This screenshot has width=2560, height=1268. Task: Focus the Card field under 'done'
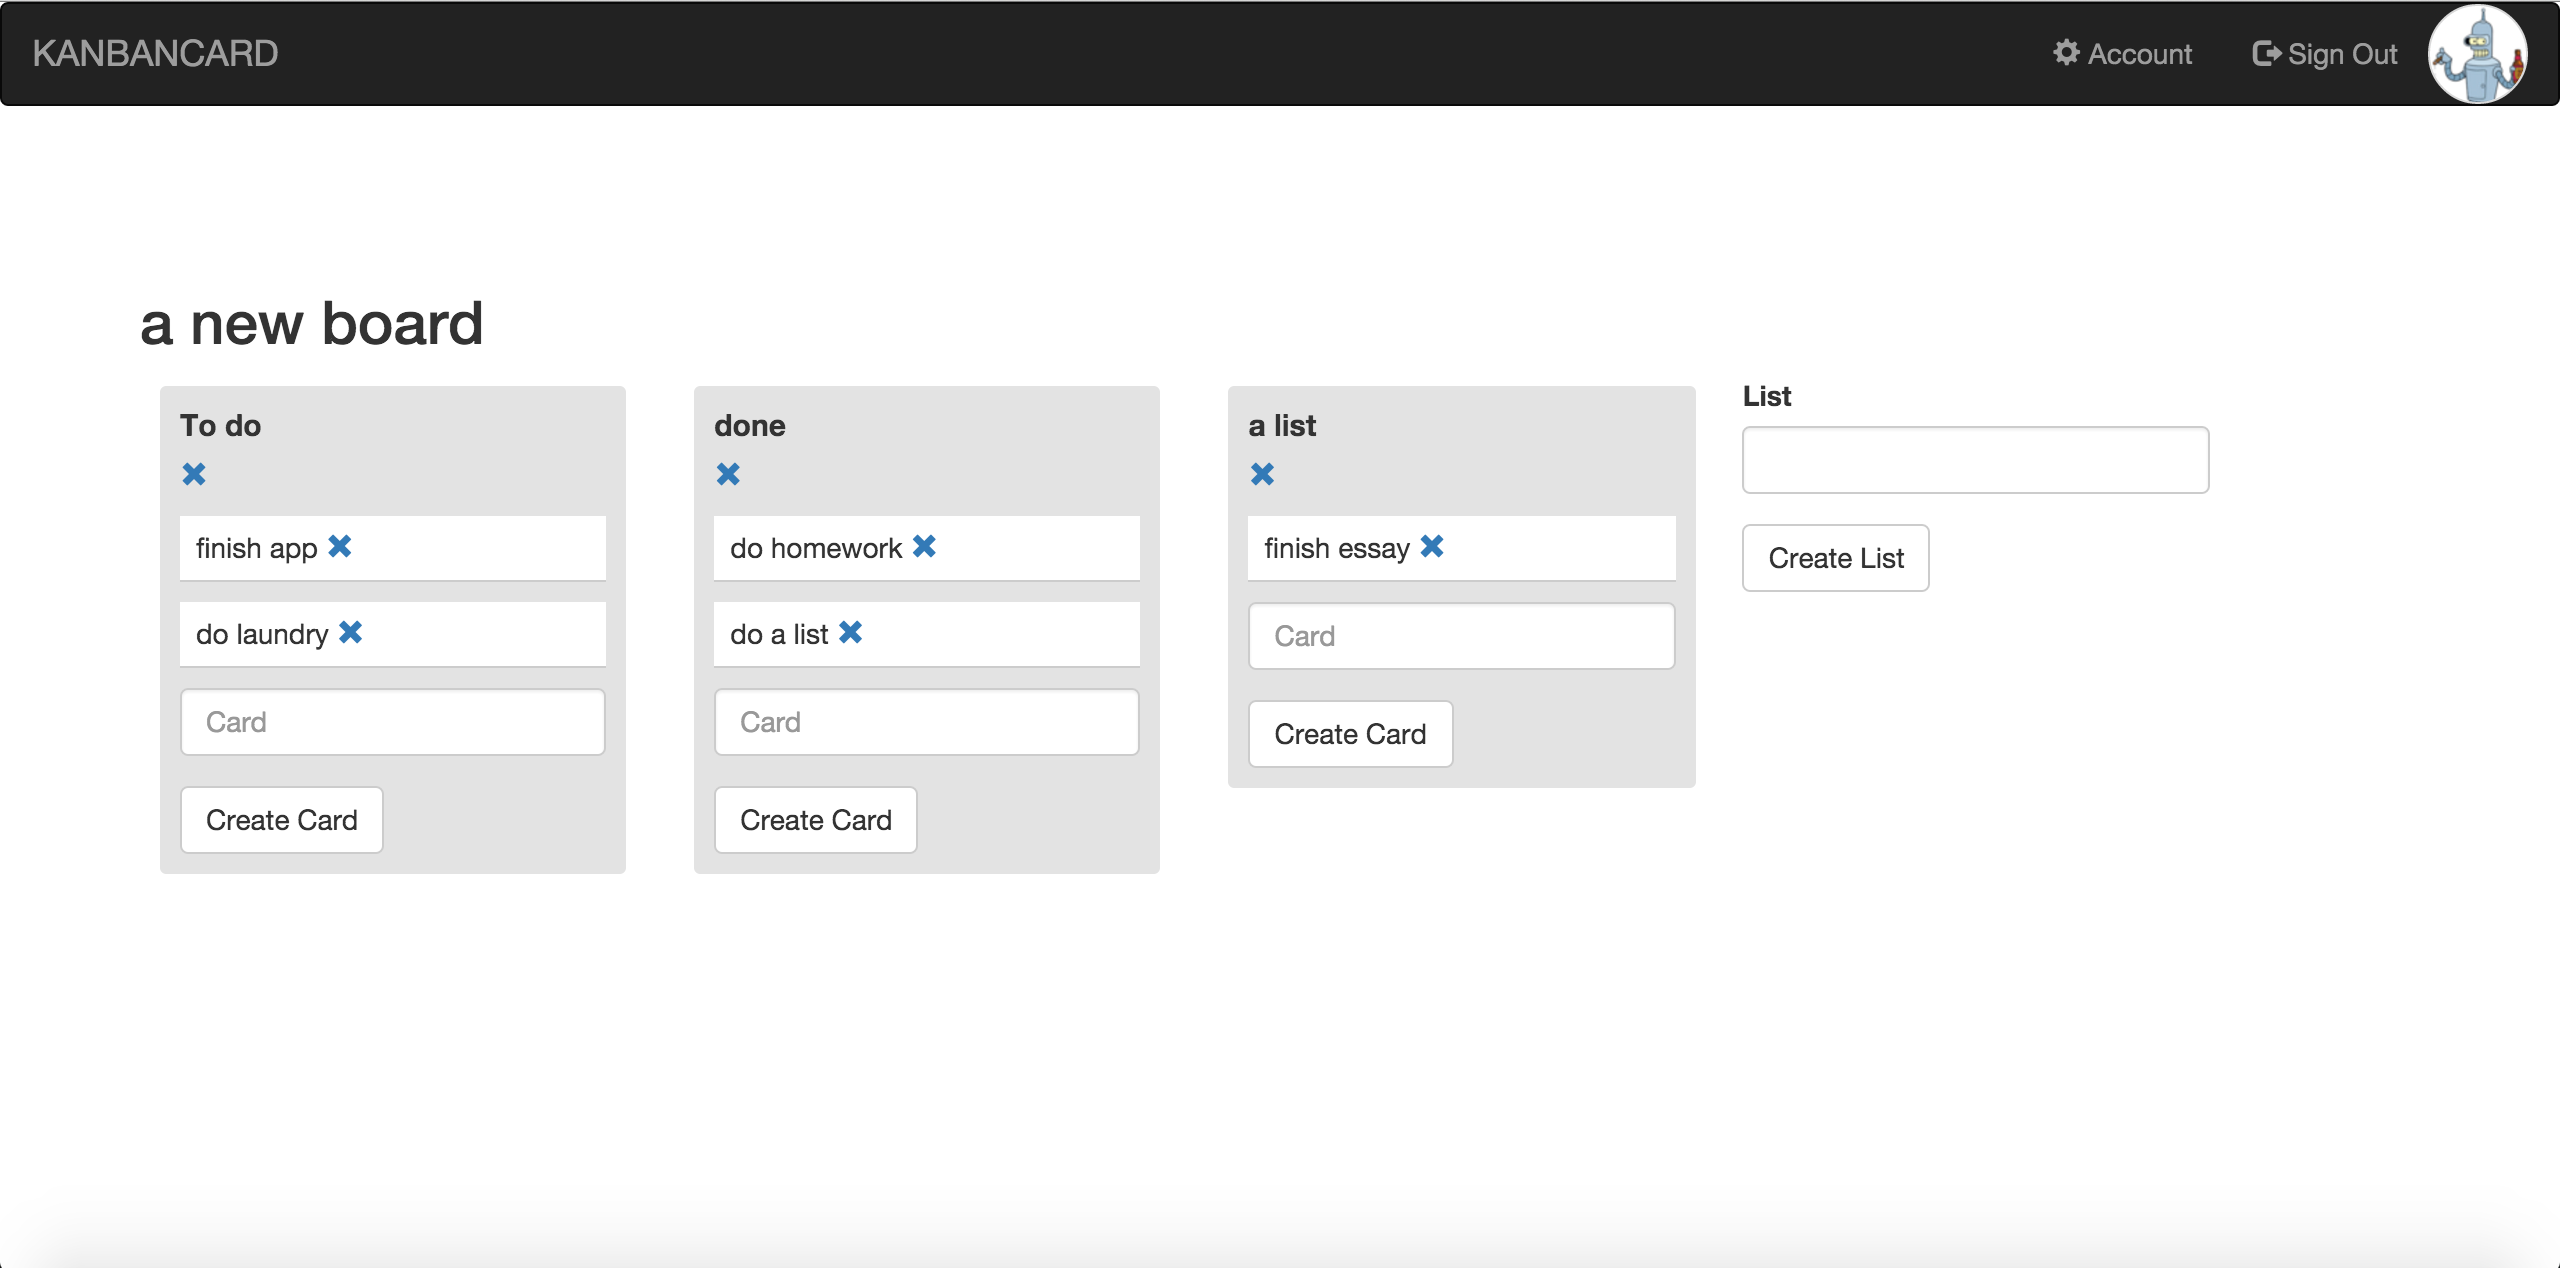click(927, 722)
